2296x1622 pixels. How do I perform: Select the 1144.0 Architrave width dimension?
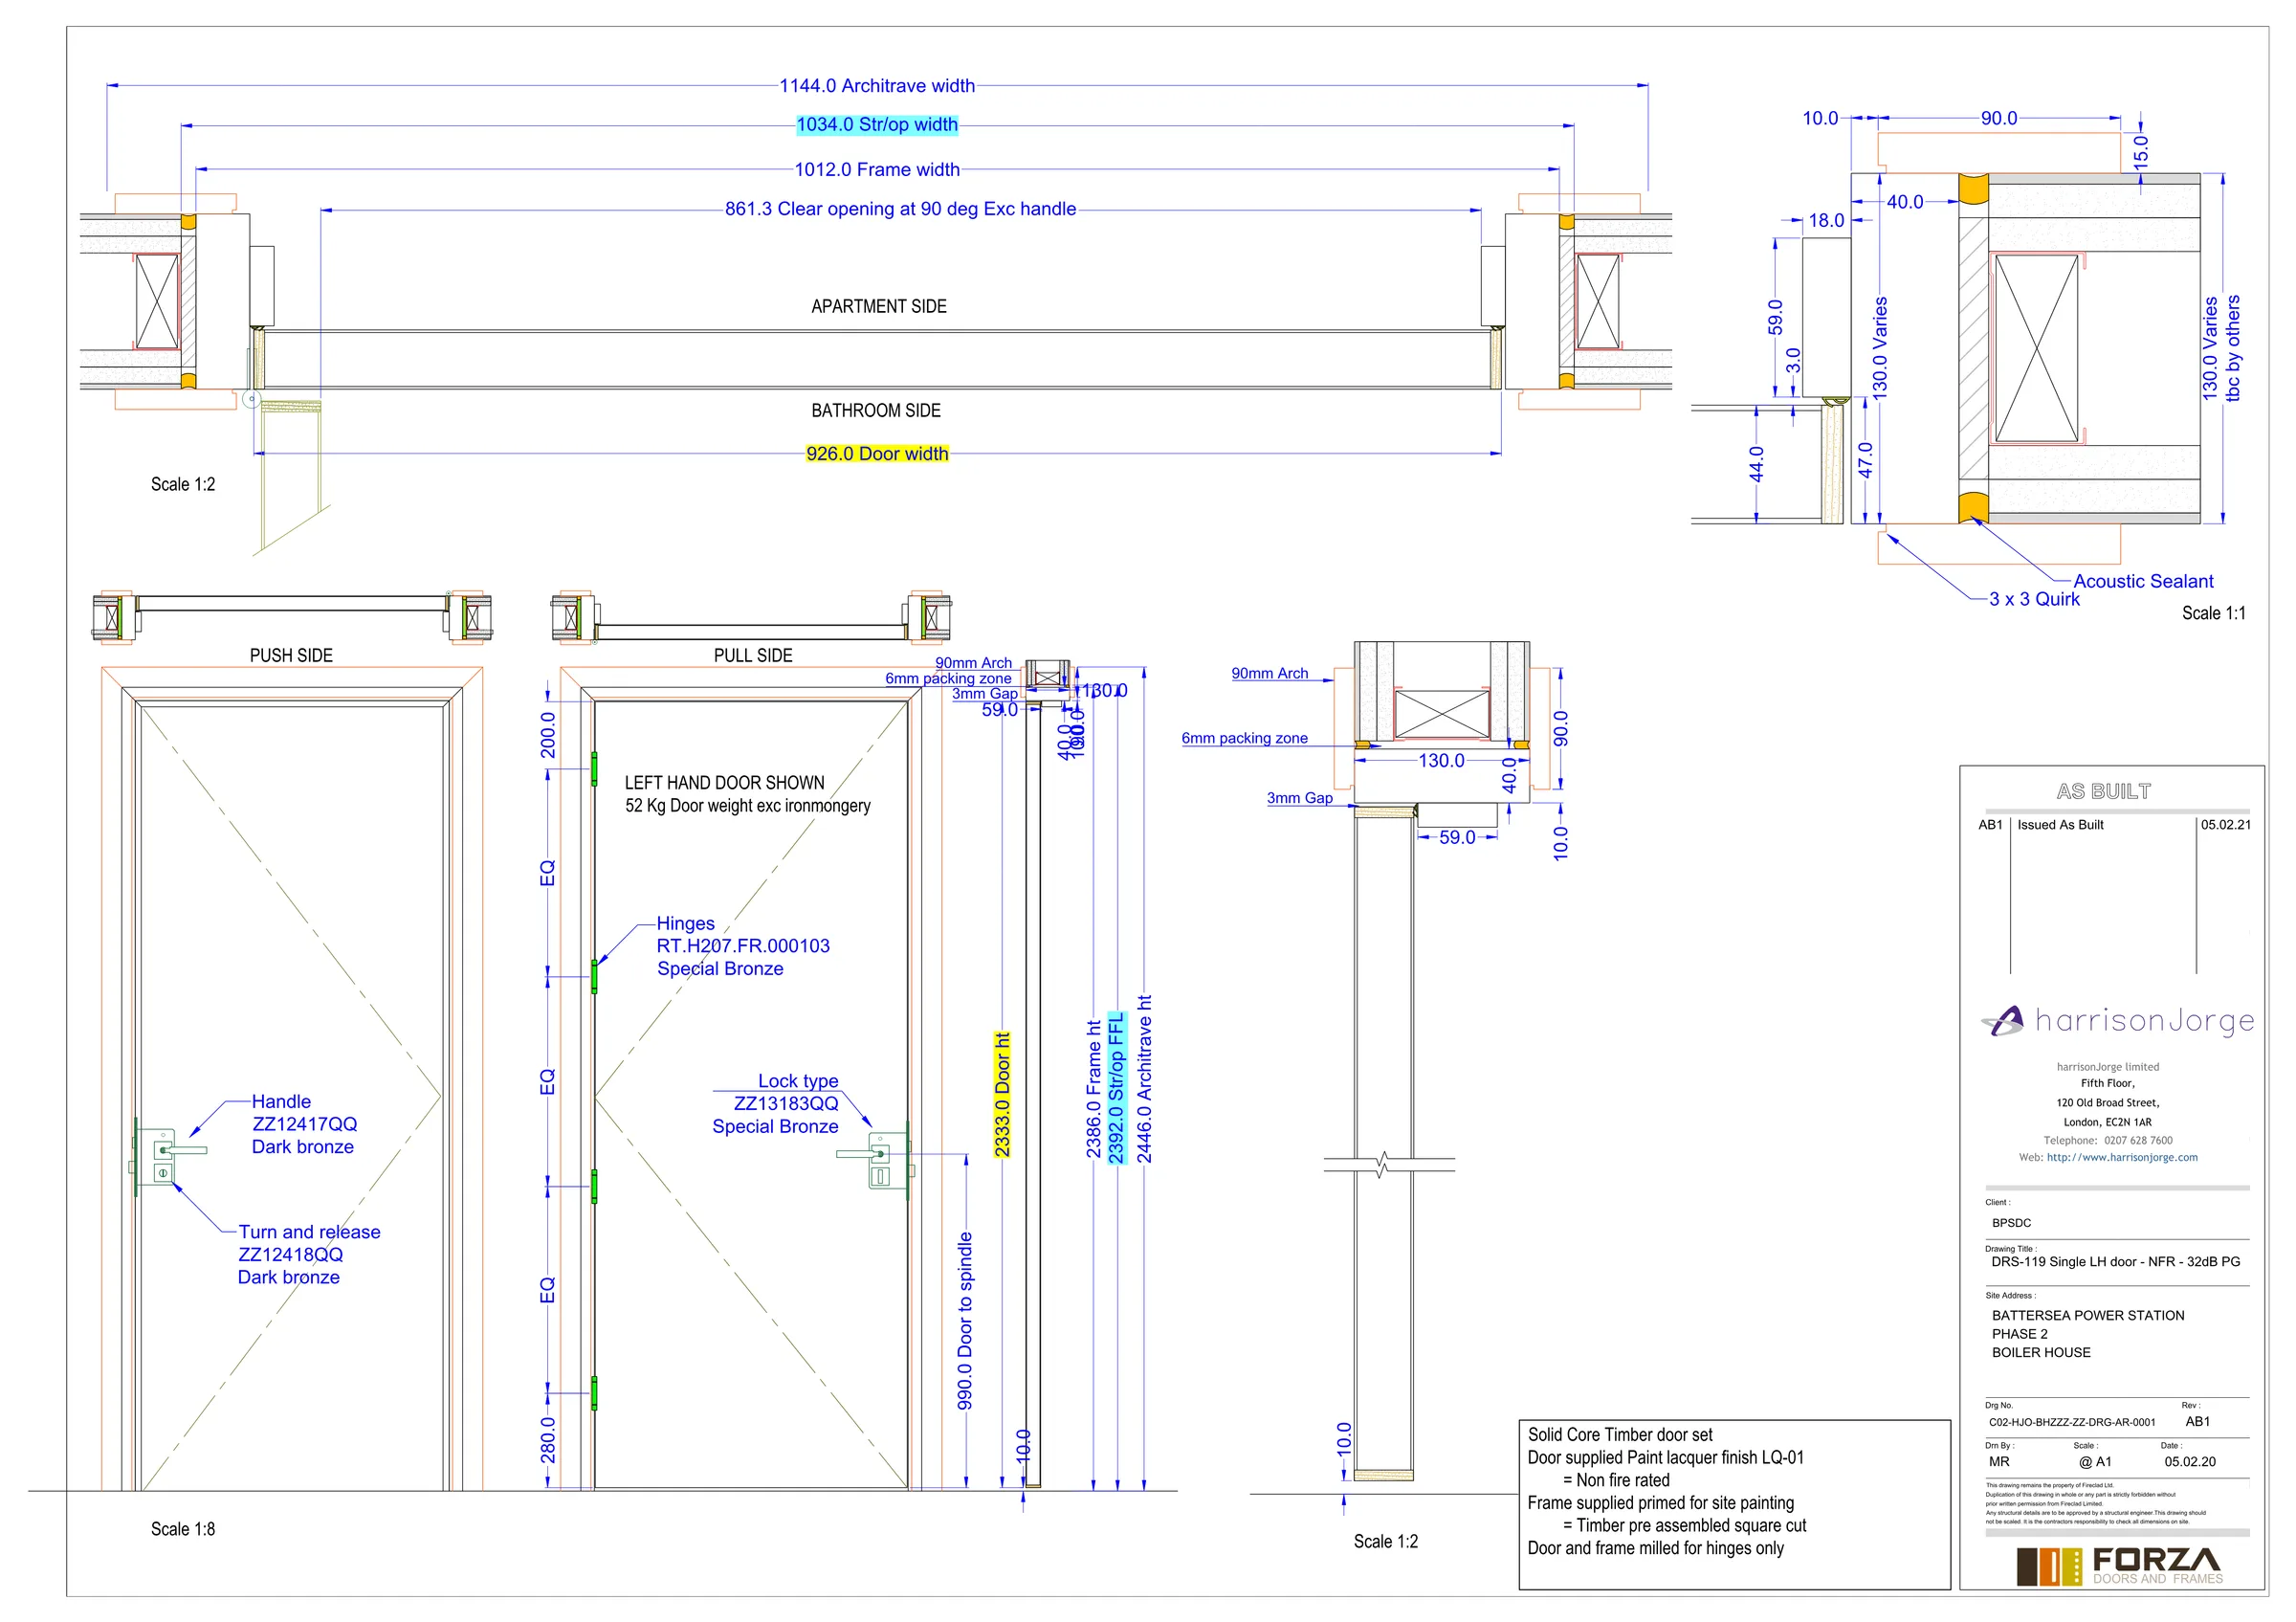click(877, 86)
